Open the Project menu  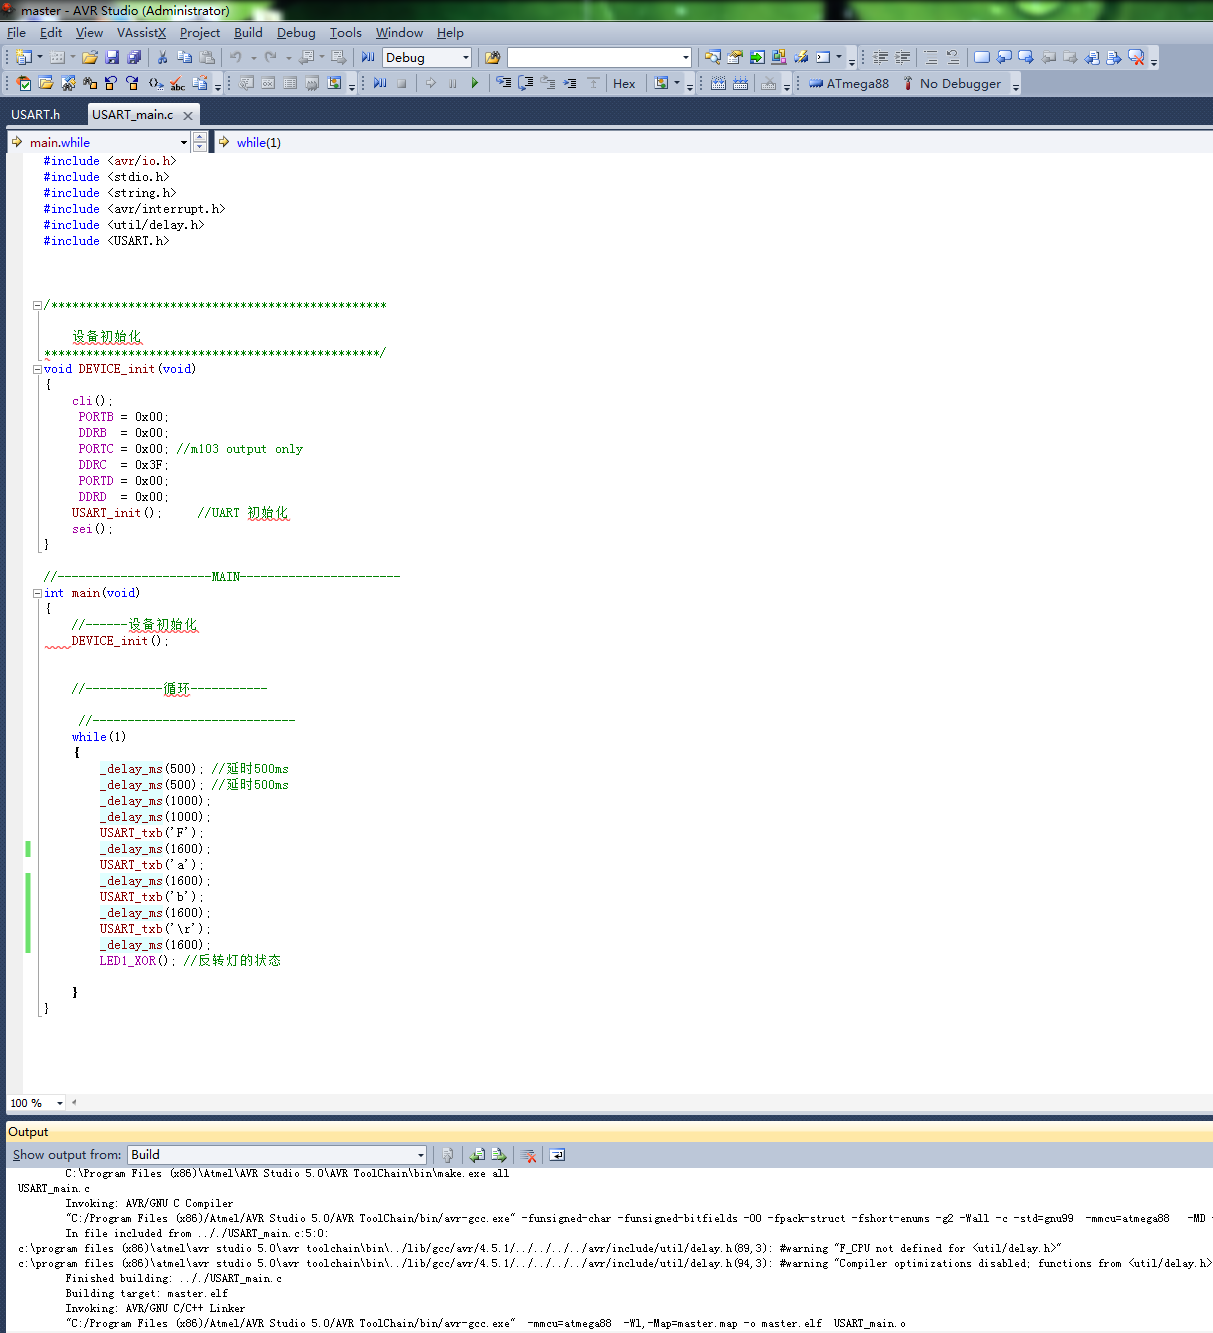(x=200, y=33)
